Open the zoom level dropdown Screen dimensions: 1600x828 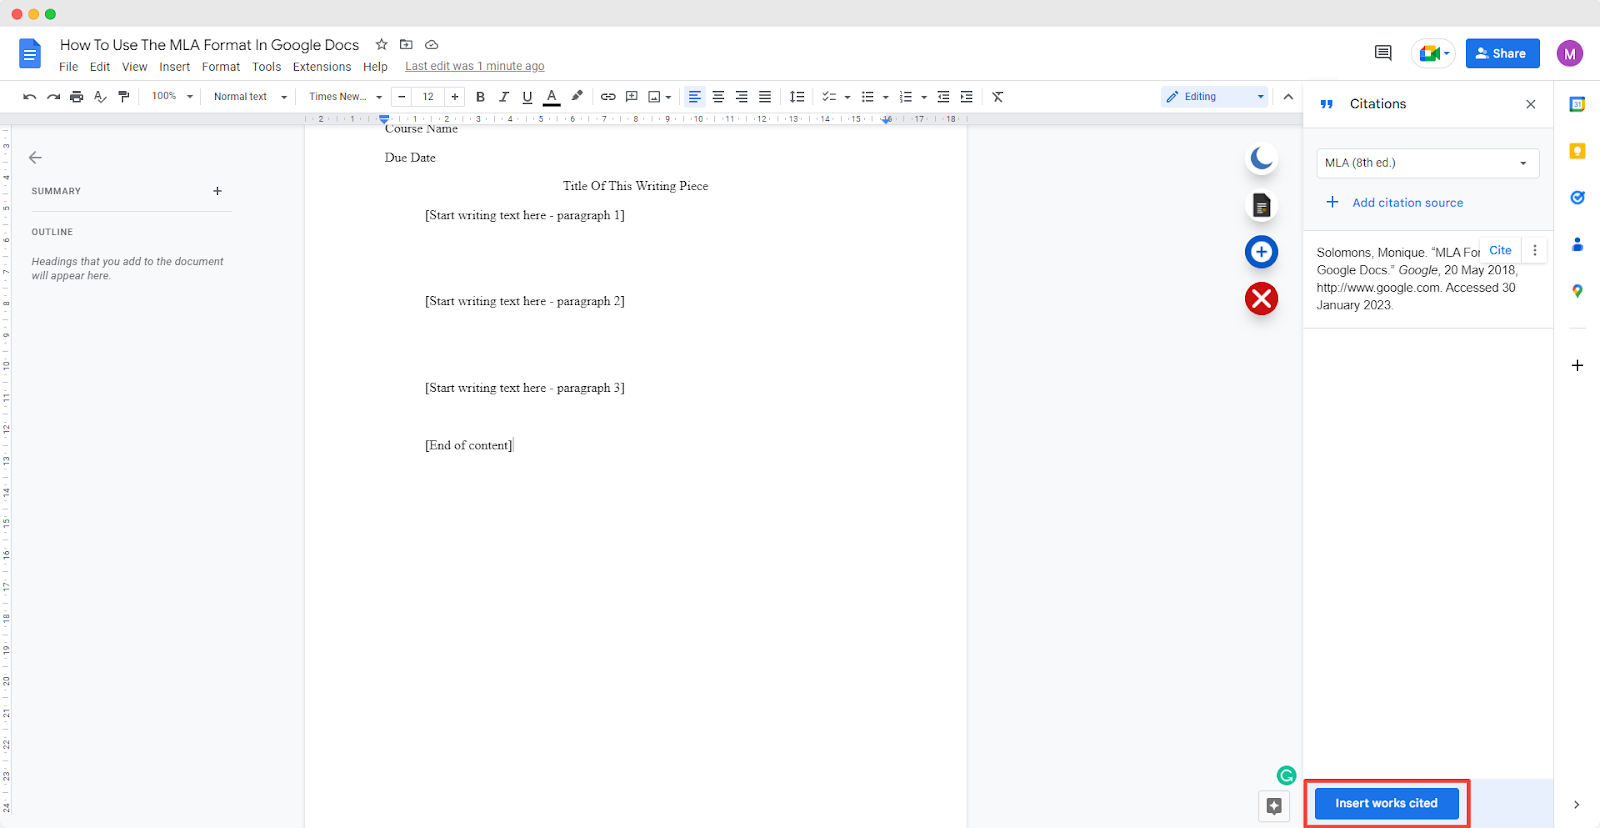[172, 97]
